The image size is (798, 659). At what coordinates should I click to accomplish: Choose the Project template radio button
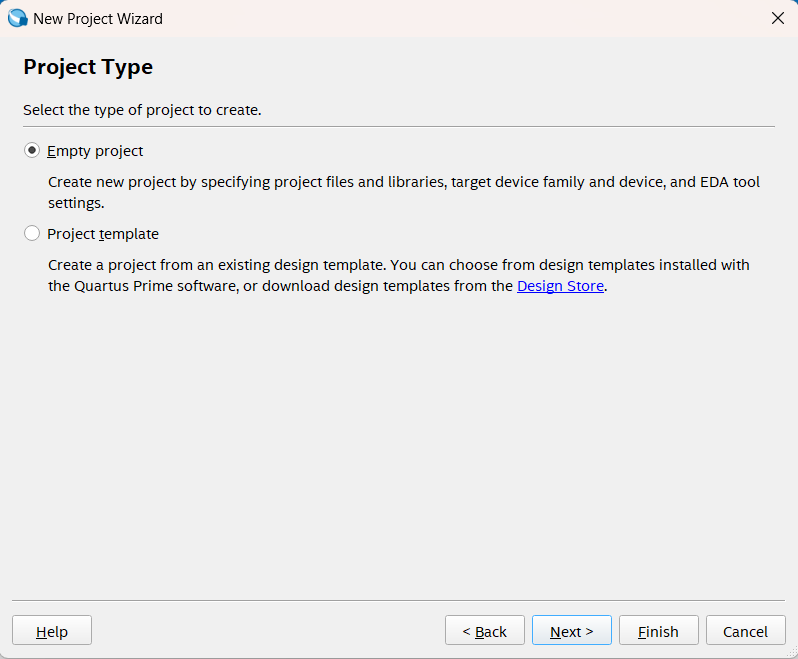(32, 234)
